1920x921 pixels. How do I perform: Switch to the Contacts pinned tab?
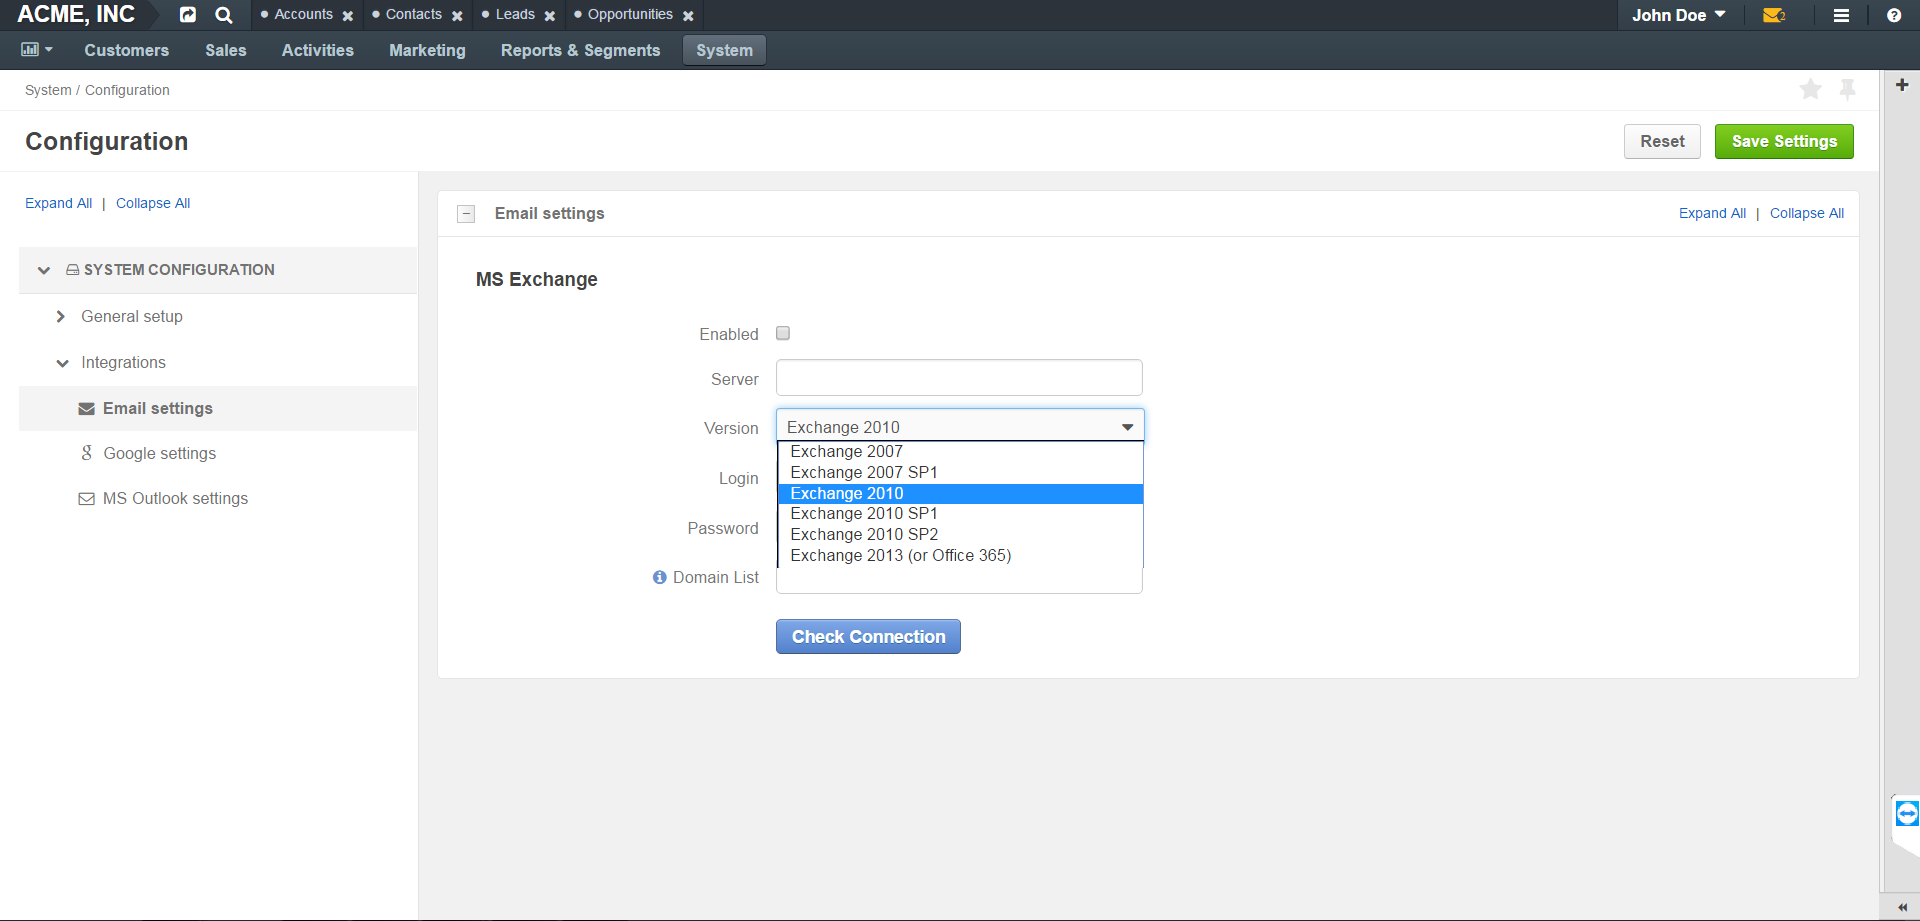[413, 14]
